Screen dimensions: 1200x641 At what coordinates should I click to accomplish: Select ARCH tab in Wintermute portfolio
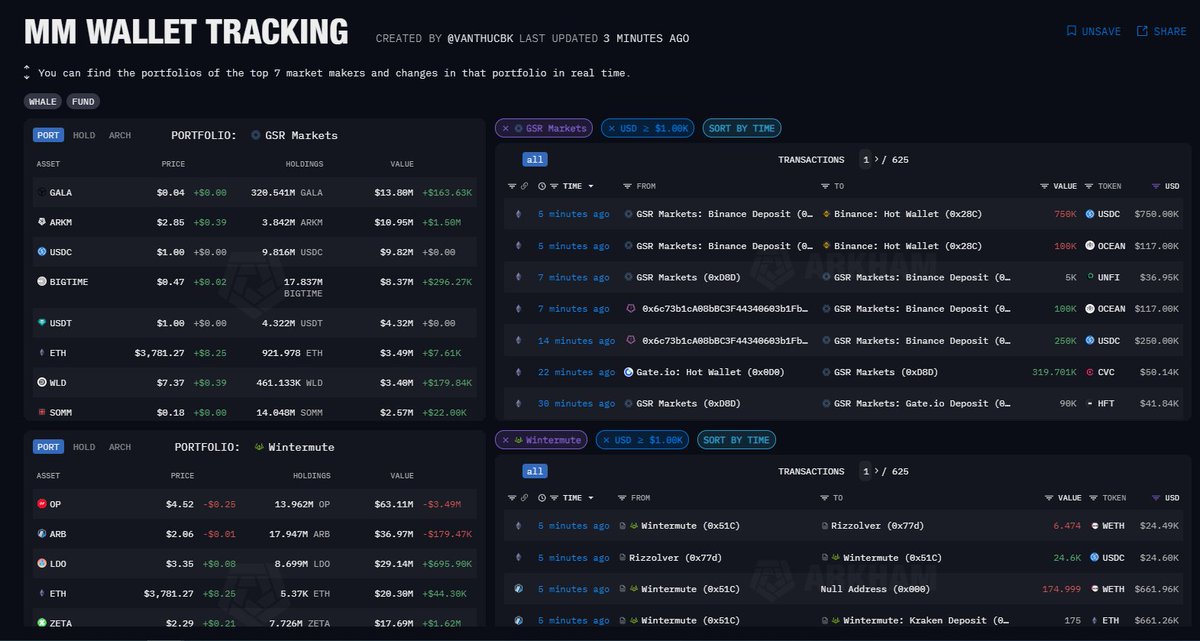[120, 447]
